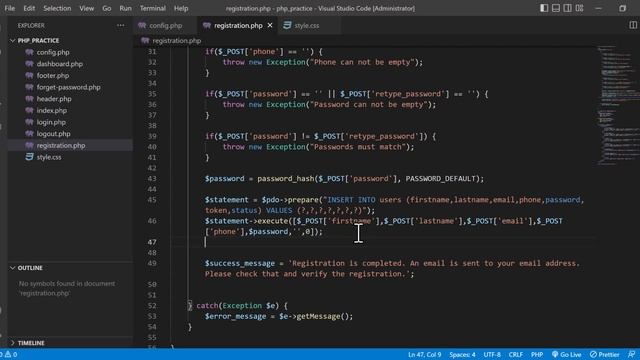This screenshot has height=360, width=640.
Task: Click the code minimap
Action: coord(618,105)
